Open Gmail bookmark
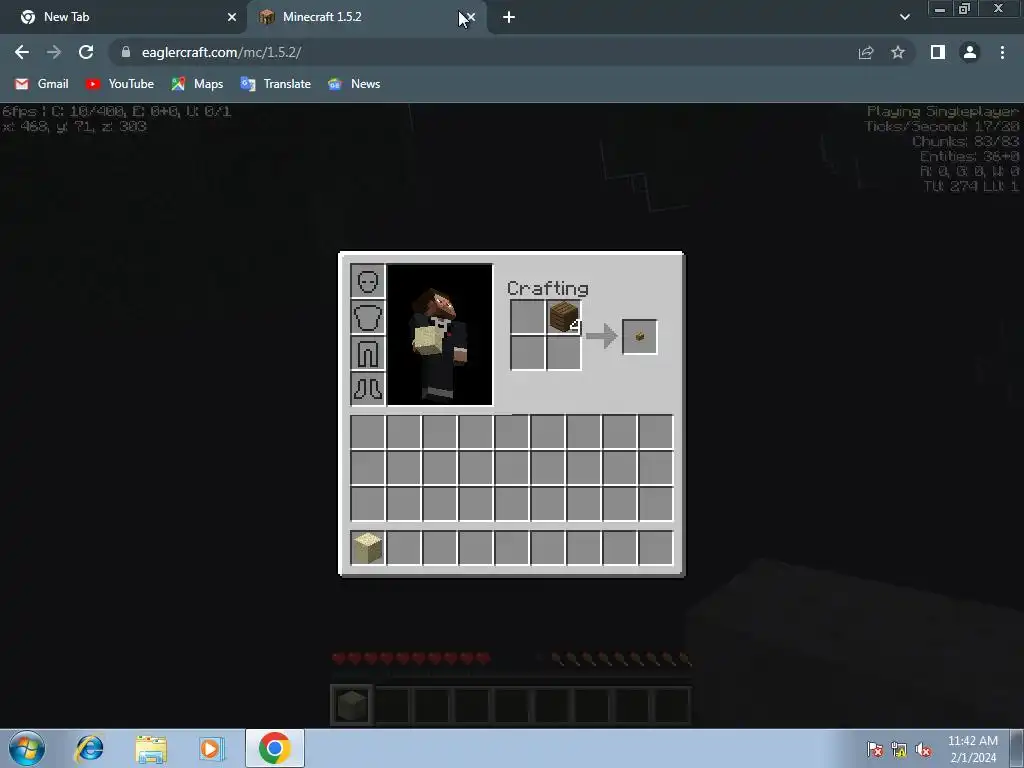The height and width of the screenshot is (768, 1024). [x=41, y=84]
